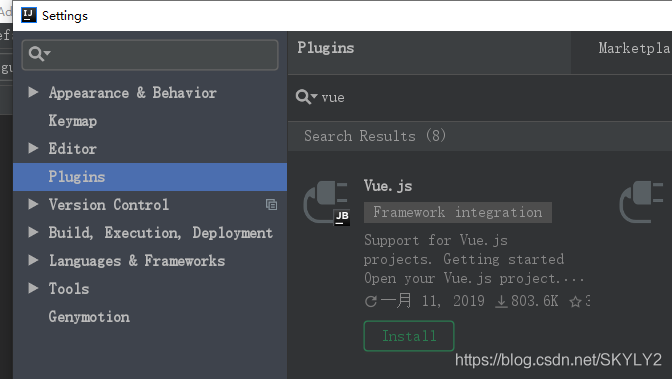Expand Appearance & Behavior tree node
The height and width of the screenshot is (379, 672).
(33, 92)
